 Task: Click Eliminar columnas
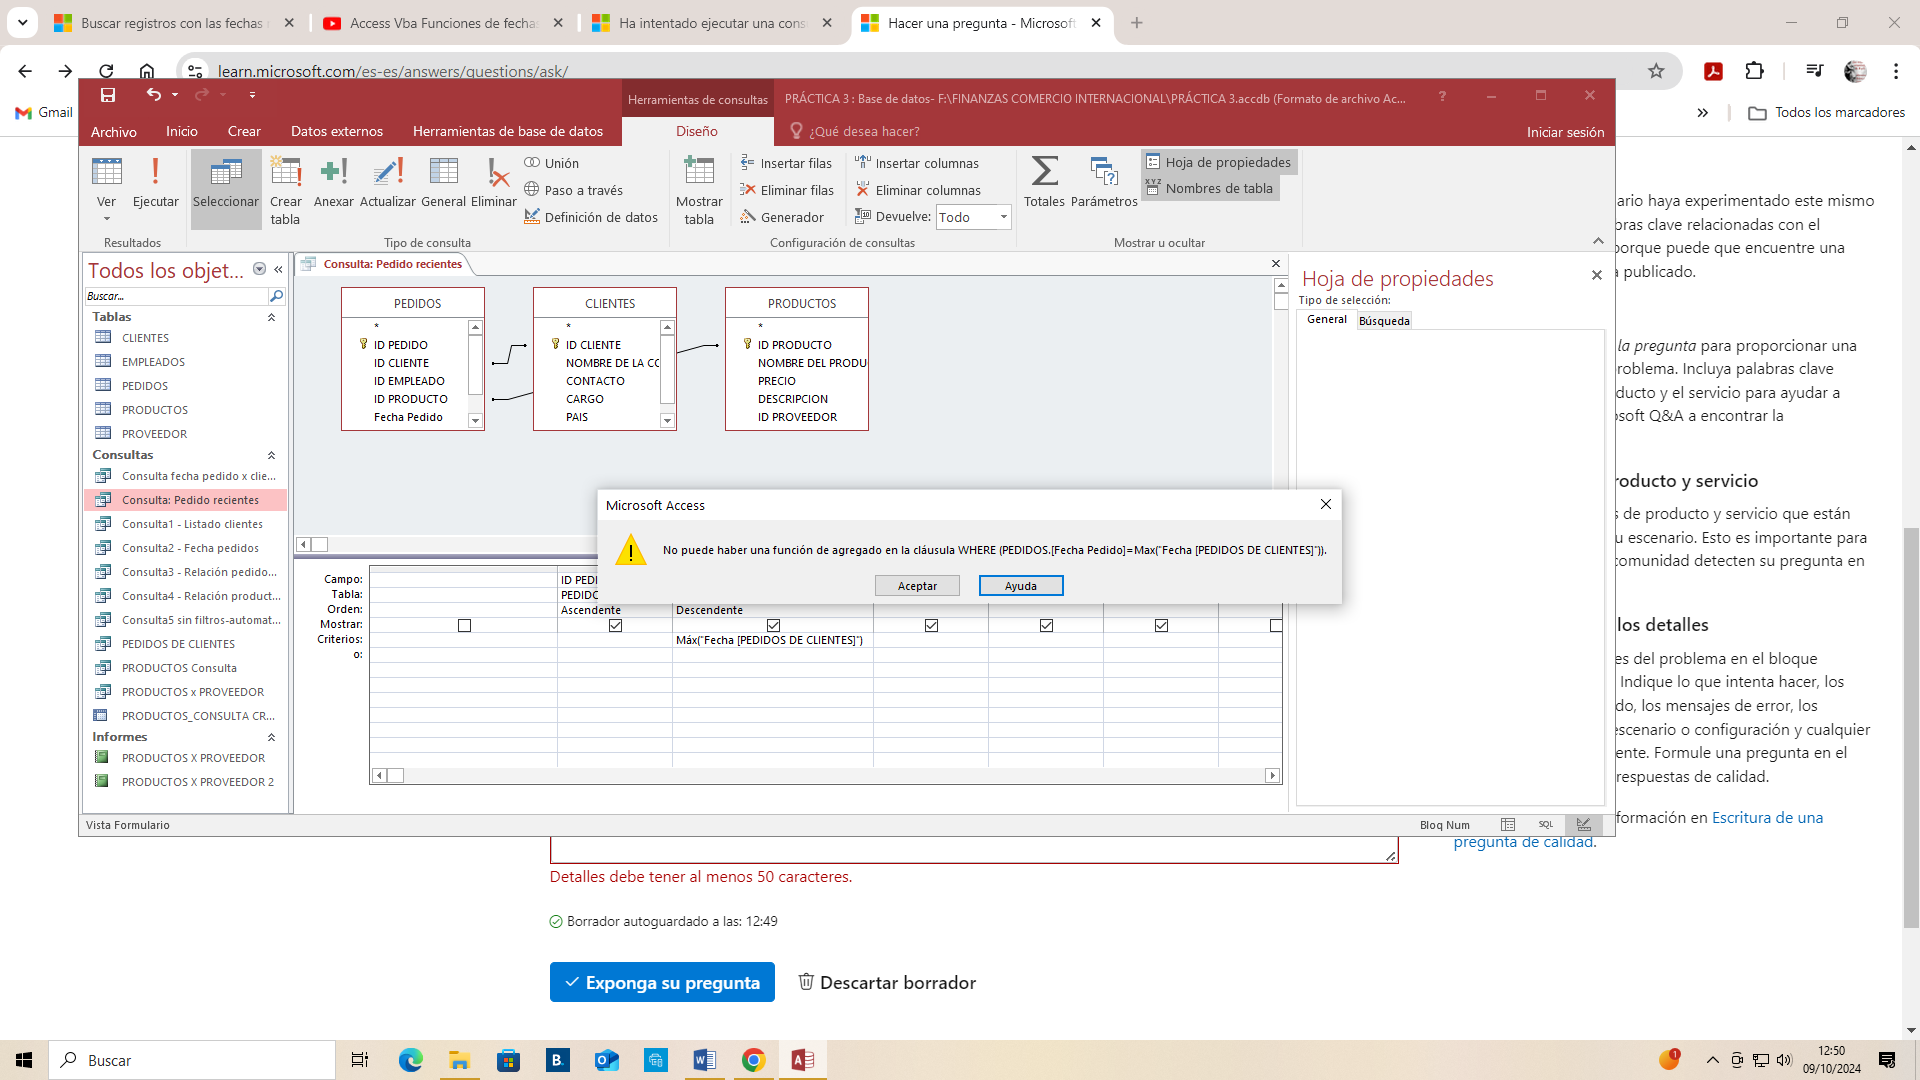pos(918,190)
